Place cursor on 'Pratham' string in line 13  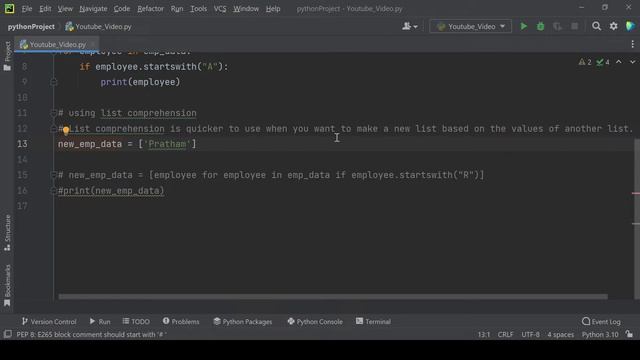coord(167,144)
